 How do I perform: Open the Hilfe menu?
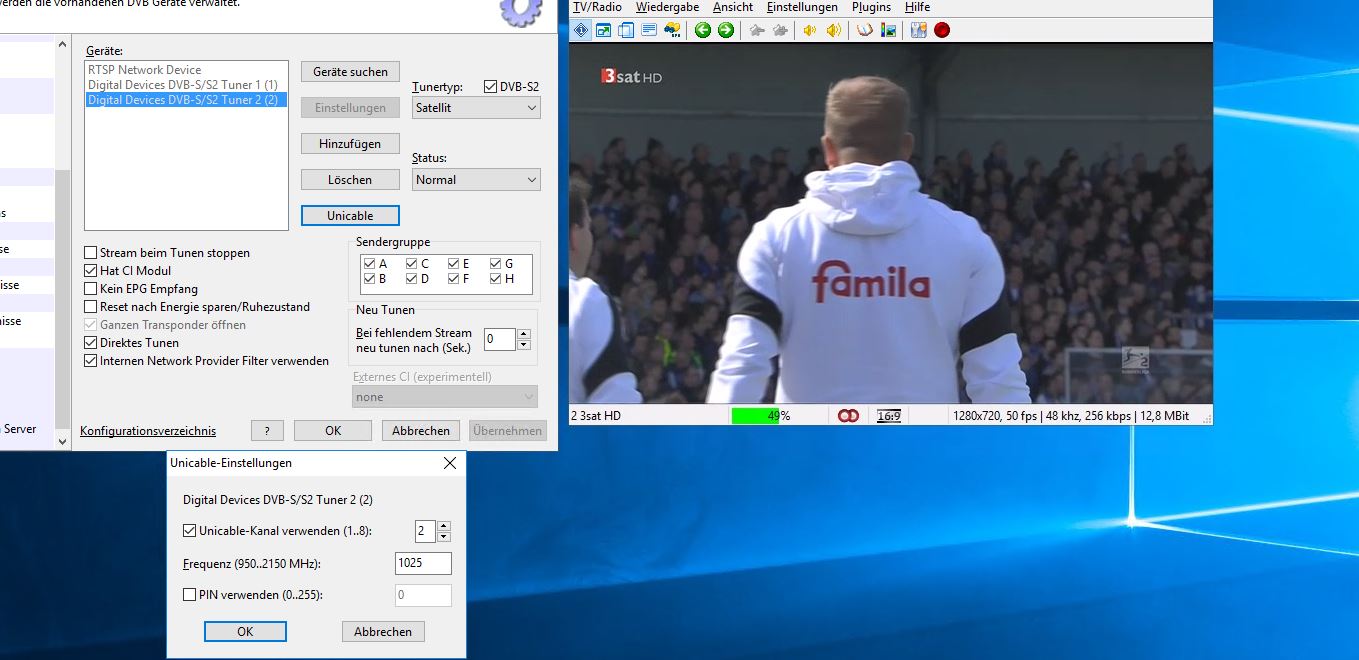click(x=917, y=7)
